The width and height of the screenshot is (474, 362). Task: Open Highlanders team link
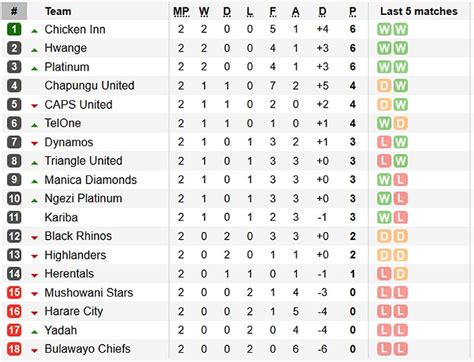click(75, 255)
